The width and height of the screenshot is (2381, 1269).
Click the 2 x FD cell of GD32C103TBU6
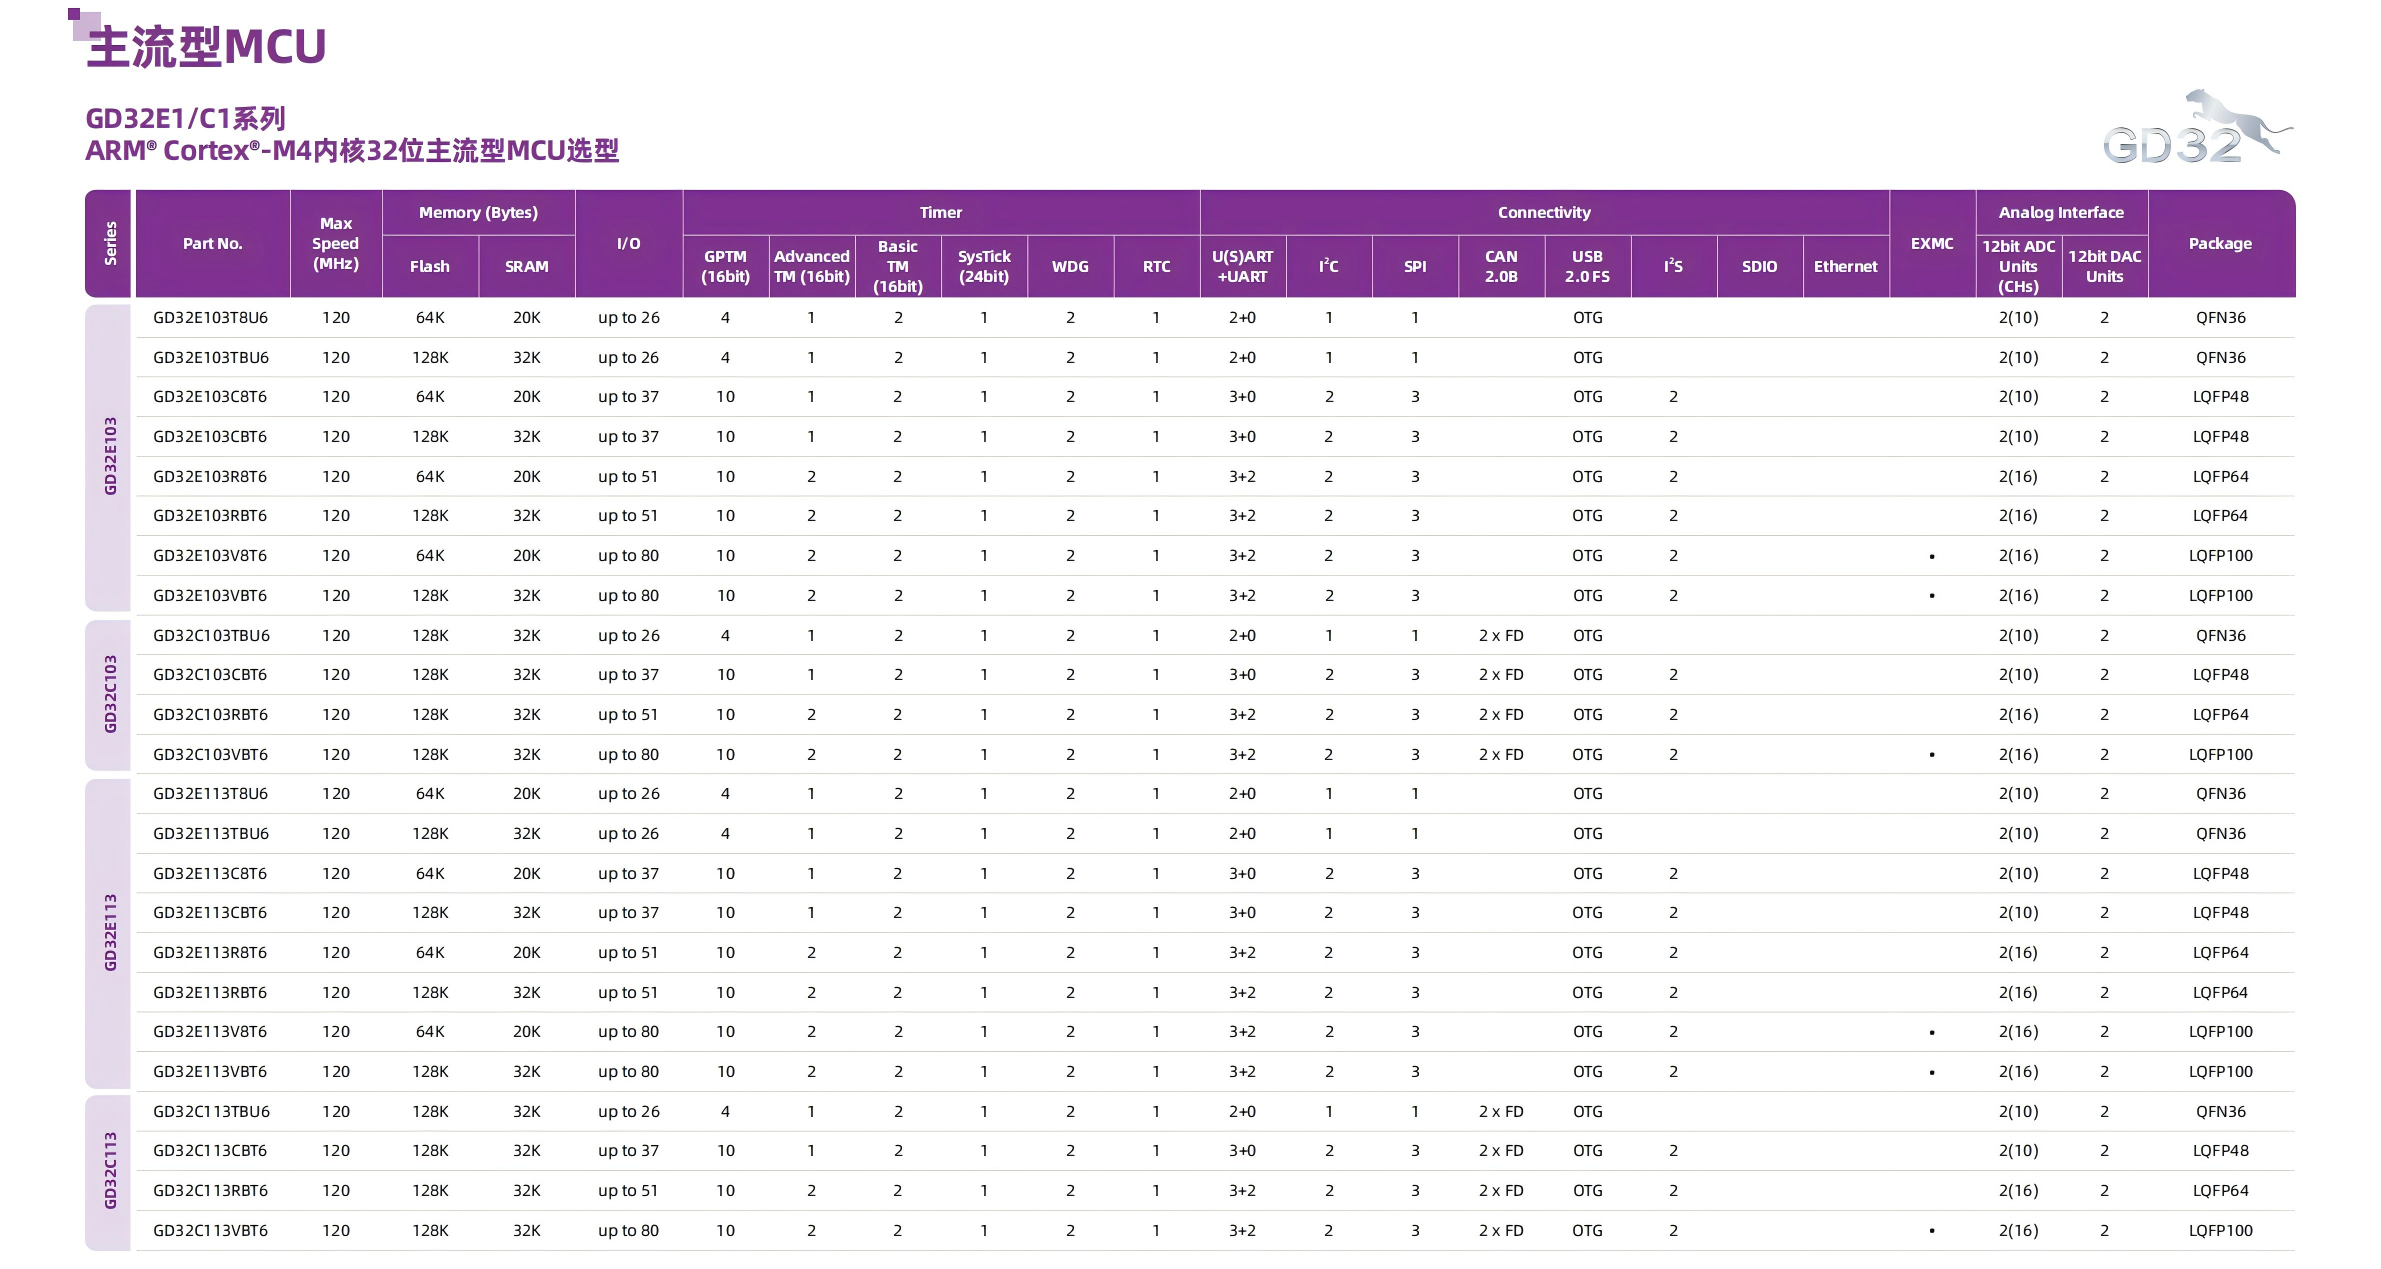click(x=1500, y=636)
